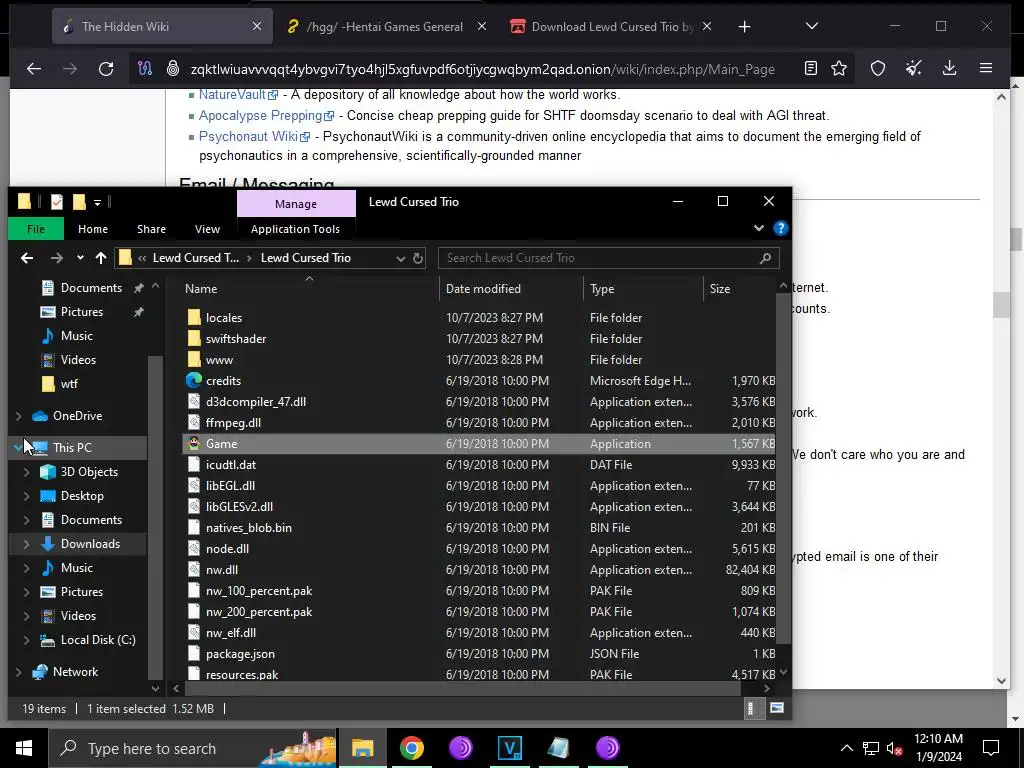Expand the Downloads tree node
The height and width of the screenshot is (768, 1024).
26,543
